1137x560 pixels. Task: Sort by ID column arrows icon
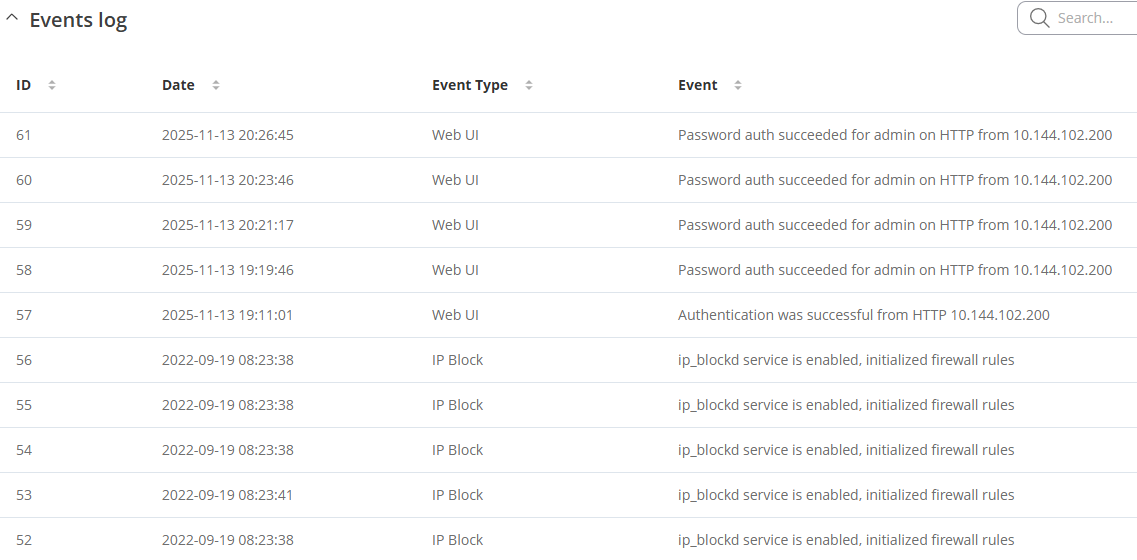click(52, 85)
